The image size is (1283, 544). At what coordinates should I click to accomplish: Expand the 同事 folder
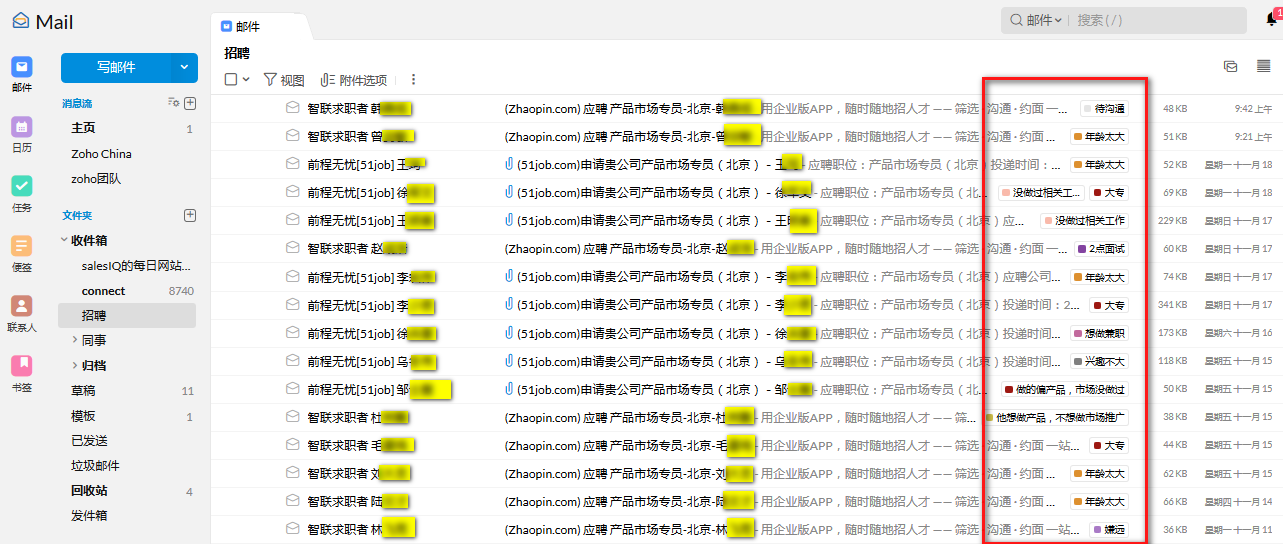(x=75, y=341)
